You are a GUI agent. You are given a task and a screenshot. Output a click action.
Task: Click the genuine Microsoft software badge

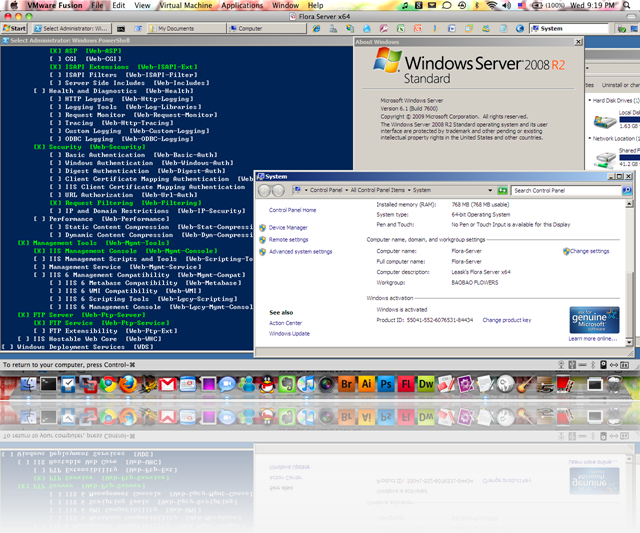pos(594,320)
